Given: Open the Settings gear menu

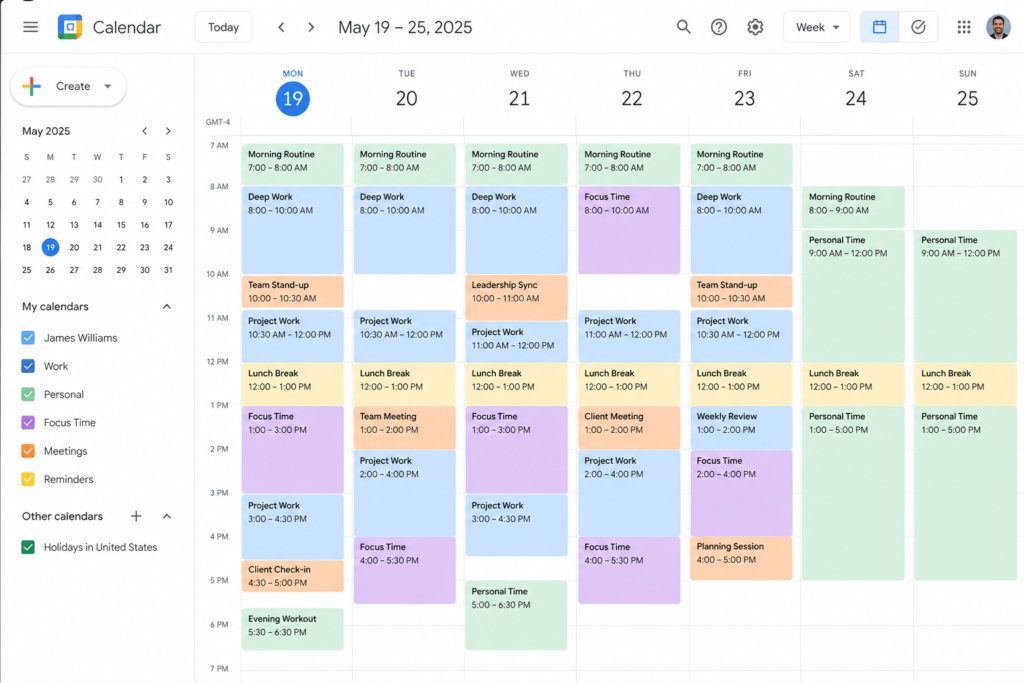Looking at the screenshot, I should click(755, 27).
